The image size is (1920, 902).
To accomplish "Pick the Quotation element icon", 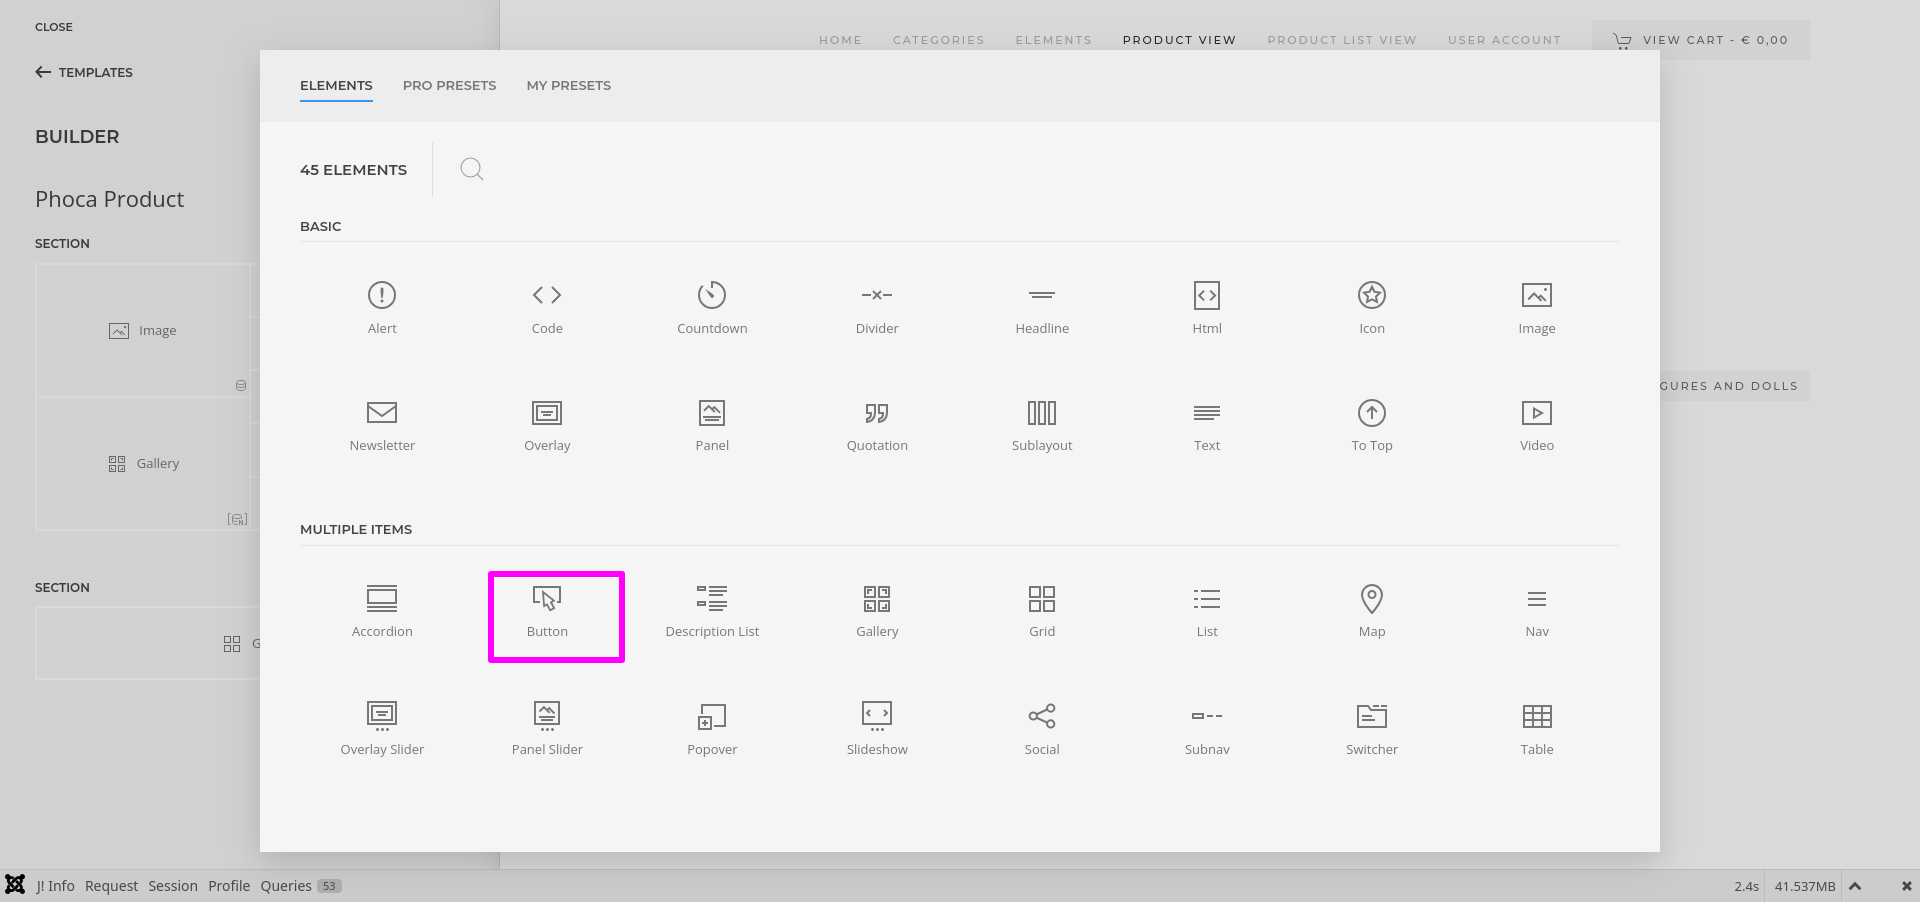I will click(876, 414).
